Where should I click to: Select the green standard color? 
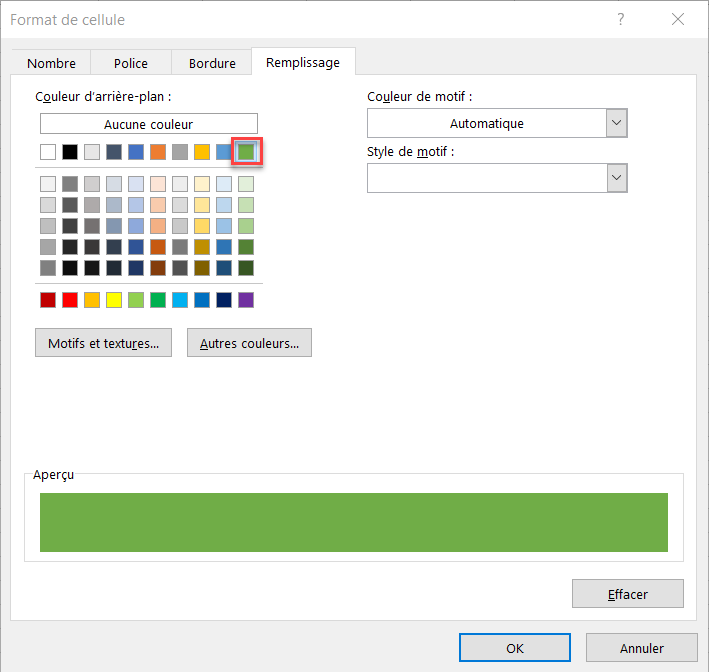click(158, 300)
